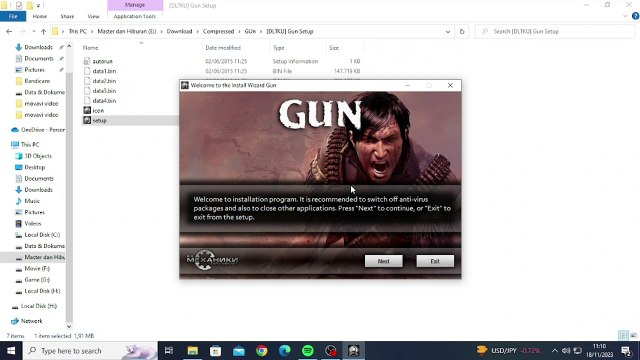Click This PC in the address bar
This screenshot has height=360, width=640.
(x=78, y=31)
